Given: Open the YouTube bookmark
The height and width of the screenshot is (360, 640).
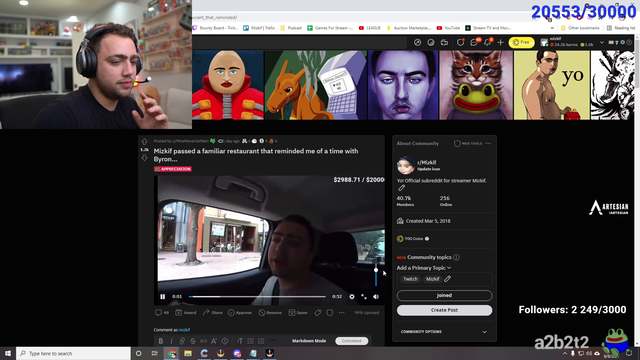Looking at the screenshot, I should pyautogui.click(x=448, y=28).
